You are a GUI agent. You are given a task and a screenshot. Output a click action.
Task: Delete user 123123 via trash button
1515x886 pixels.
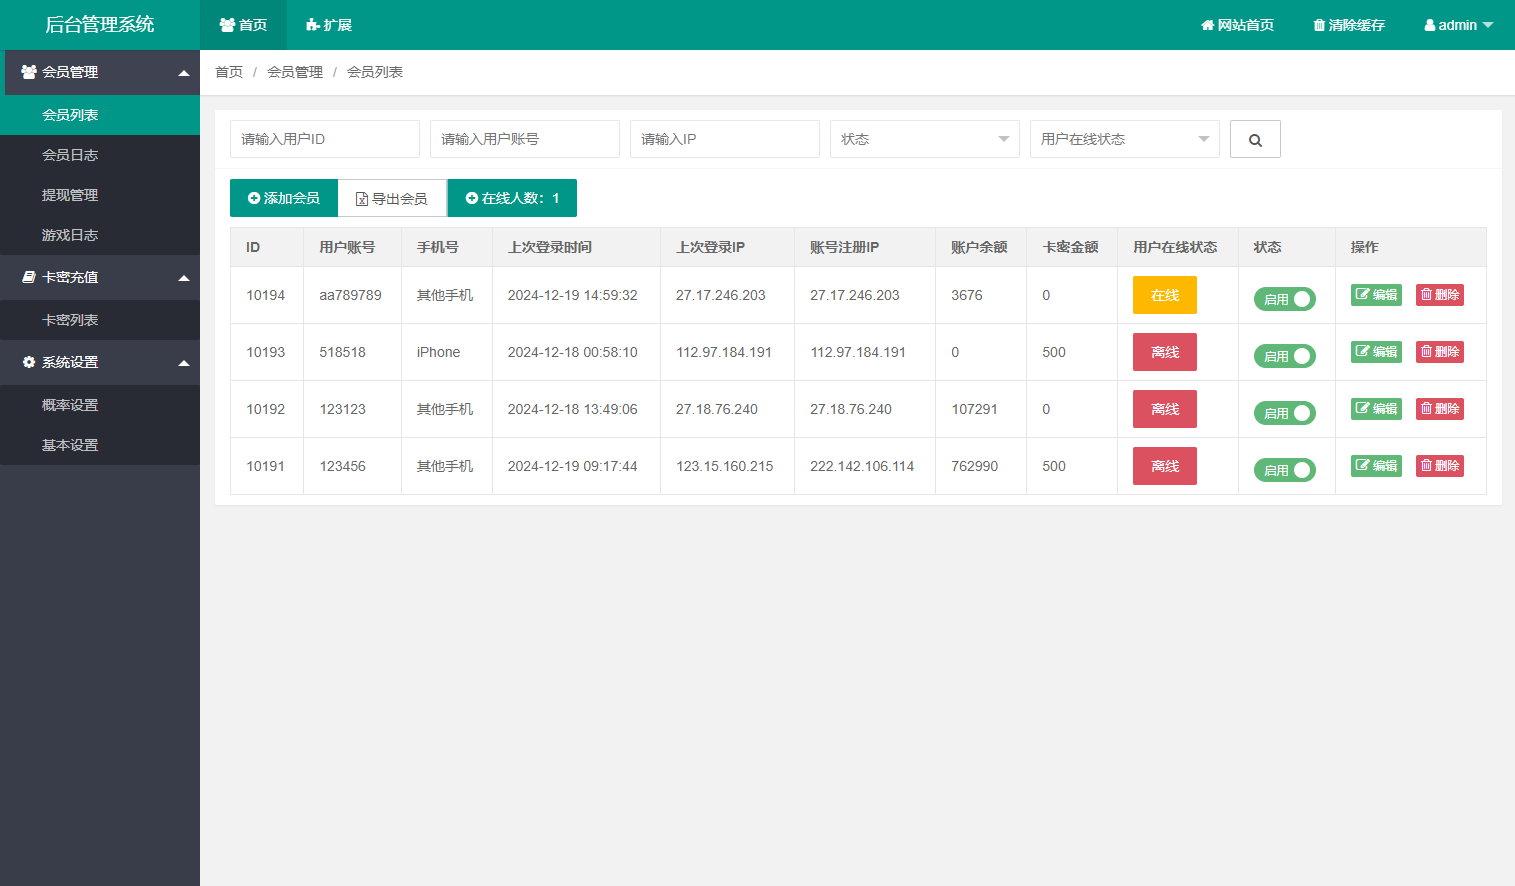(1439, 409)
